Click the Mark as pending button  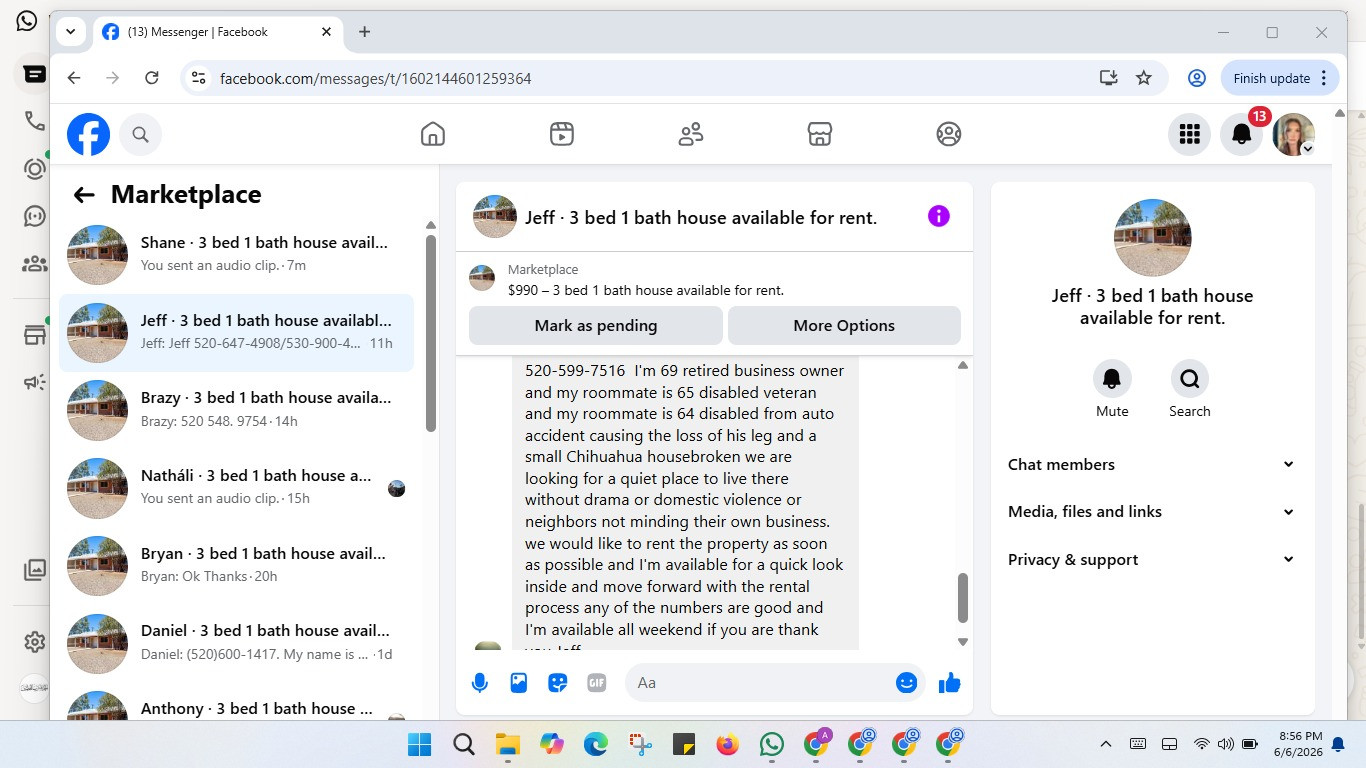[x=596, y=325]
